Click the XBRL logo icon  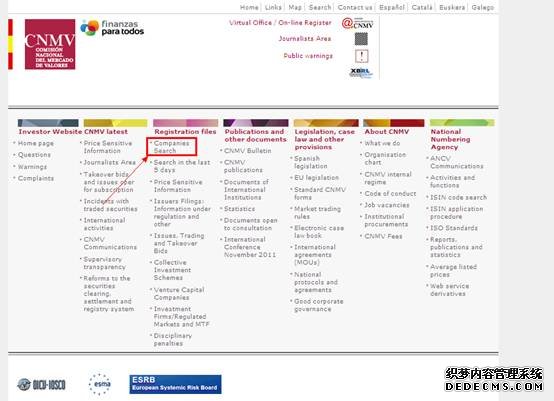(x=361, y=73)
